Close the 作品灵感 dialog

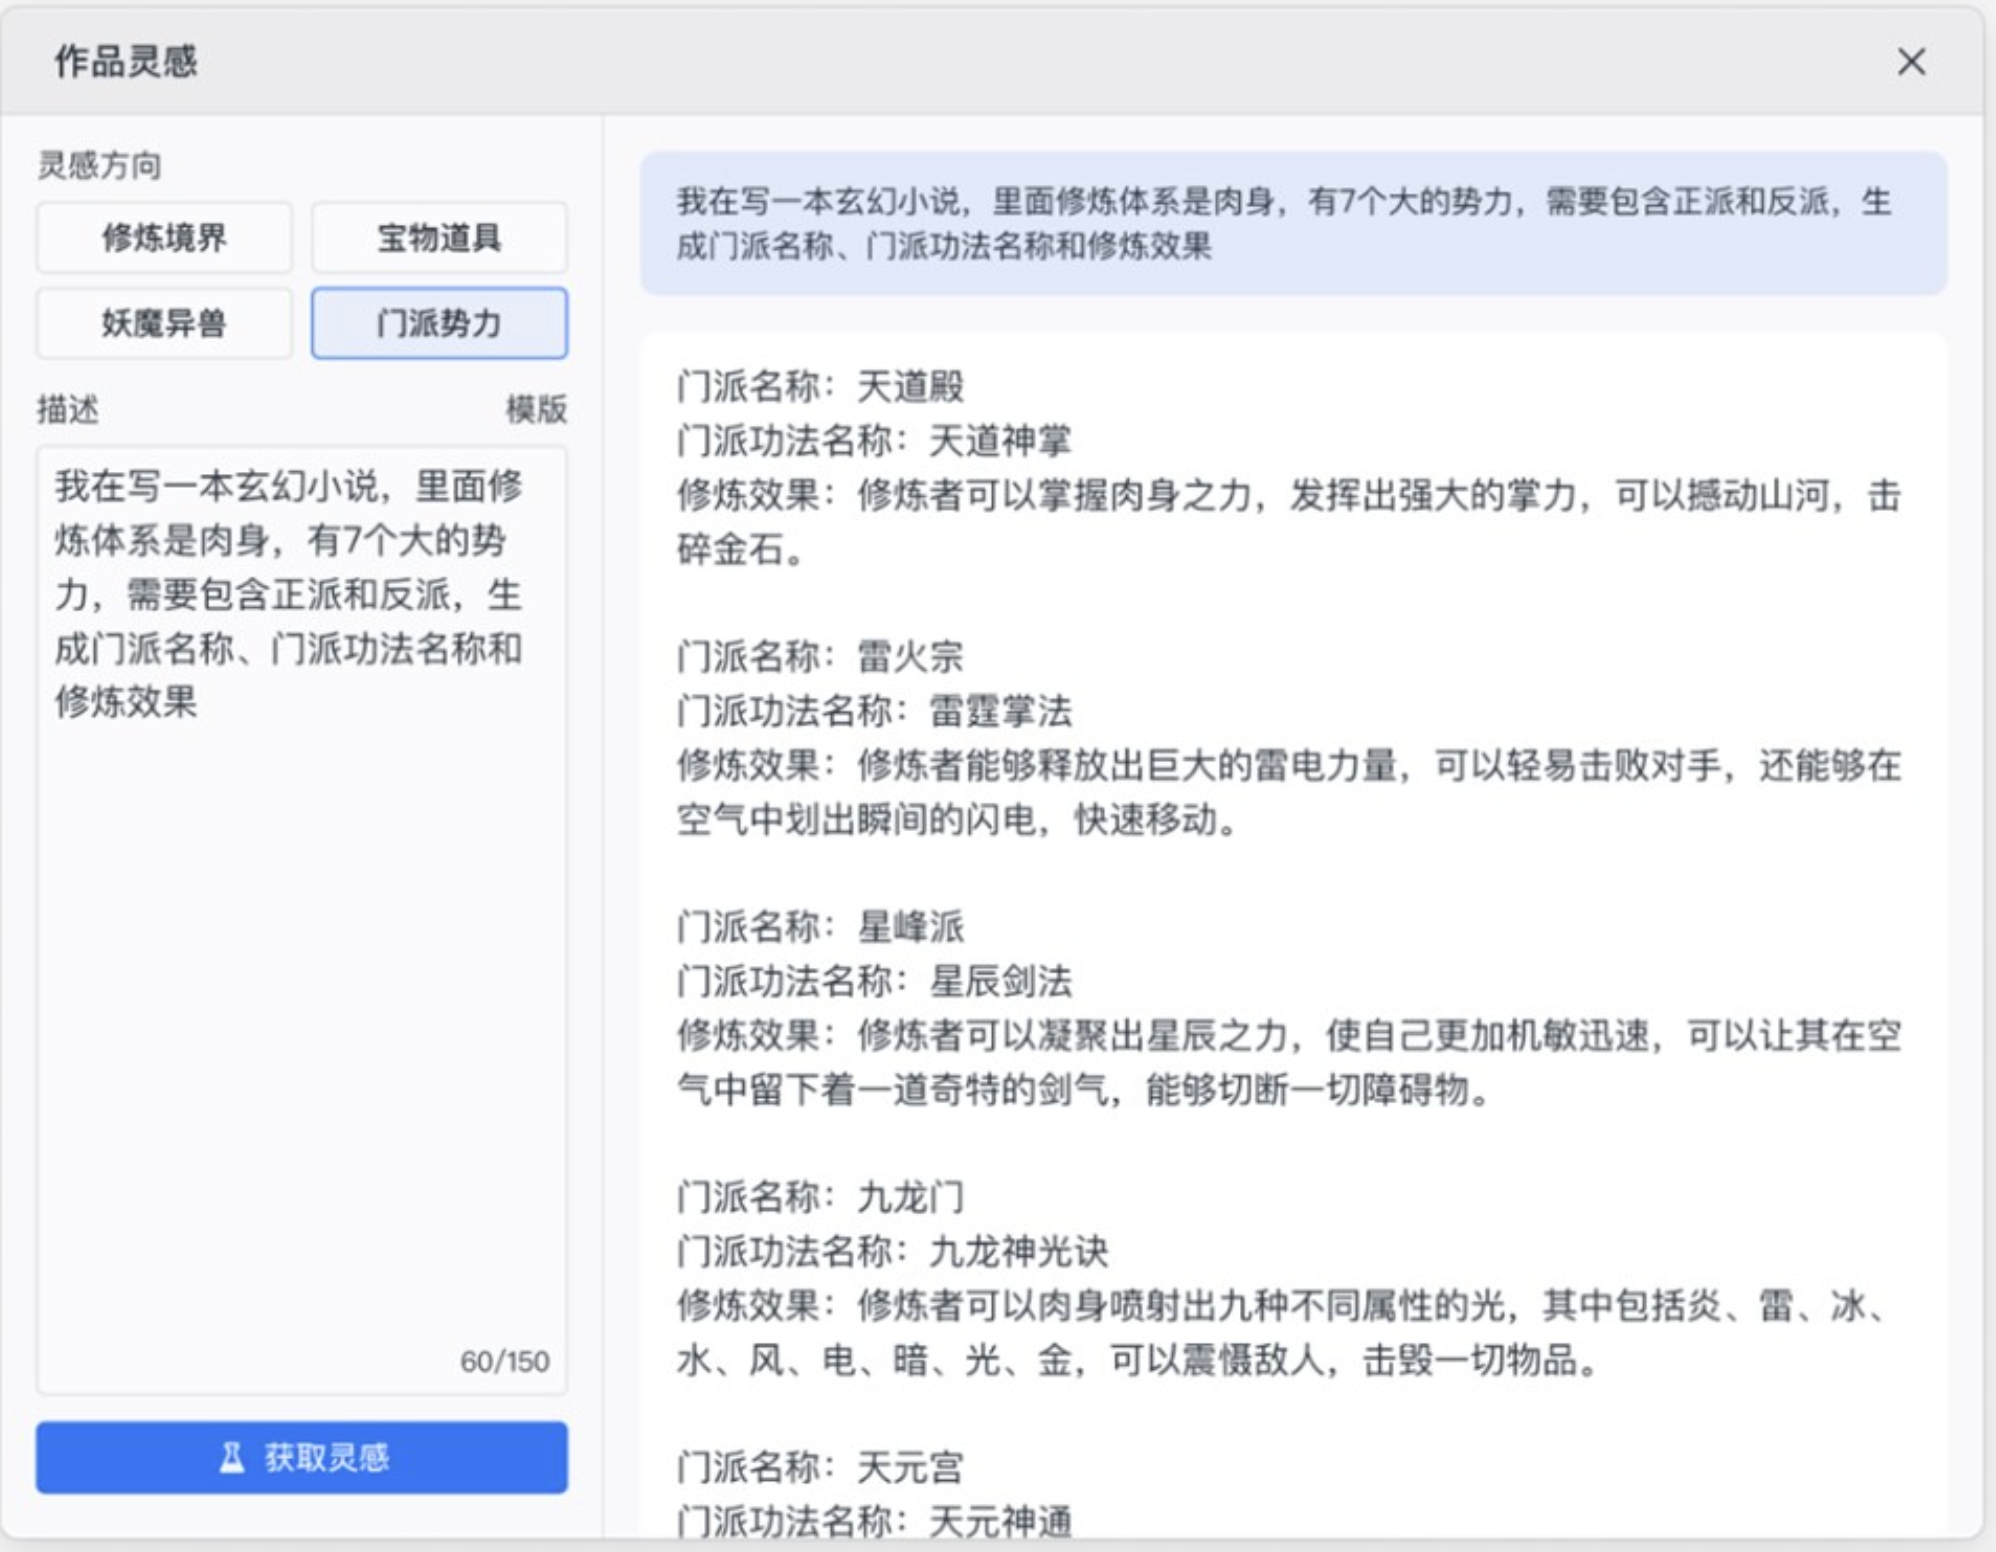pos(1911,62)
